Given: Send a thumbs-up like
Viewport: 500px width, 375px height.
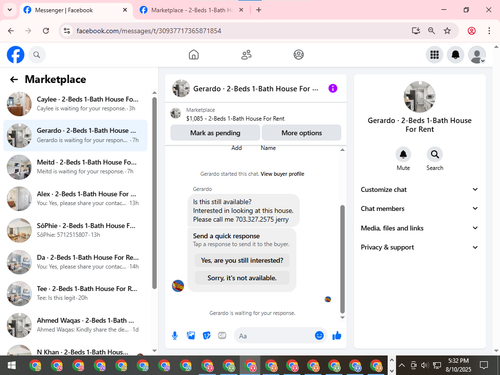Looking at the screenshot, I should 337,335.
